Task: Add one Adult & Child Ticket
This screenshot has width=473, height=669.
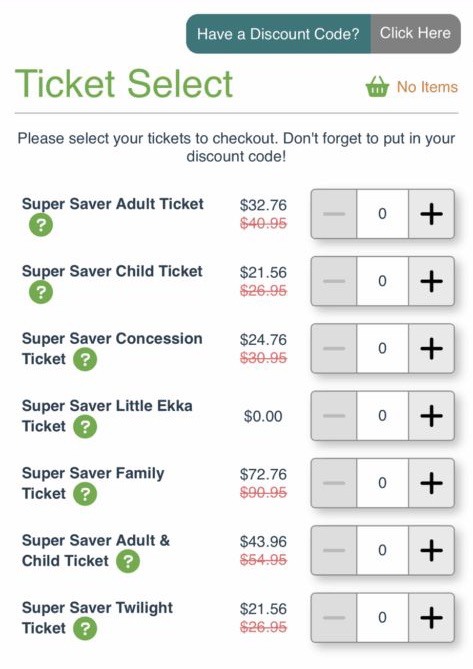Action: [431, 550]
